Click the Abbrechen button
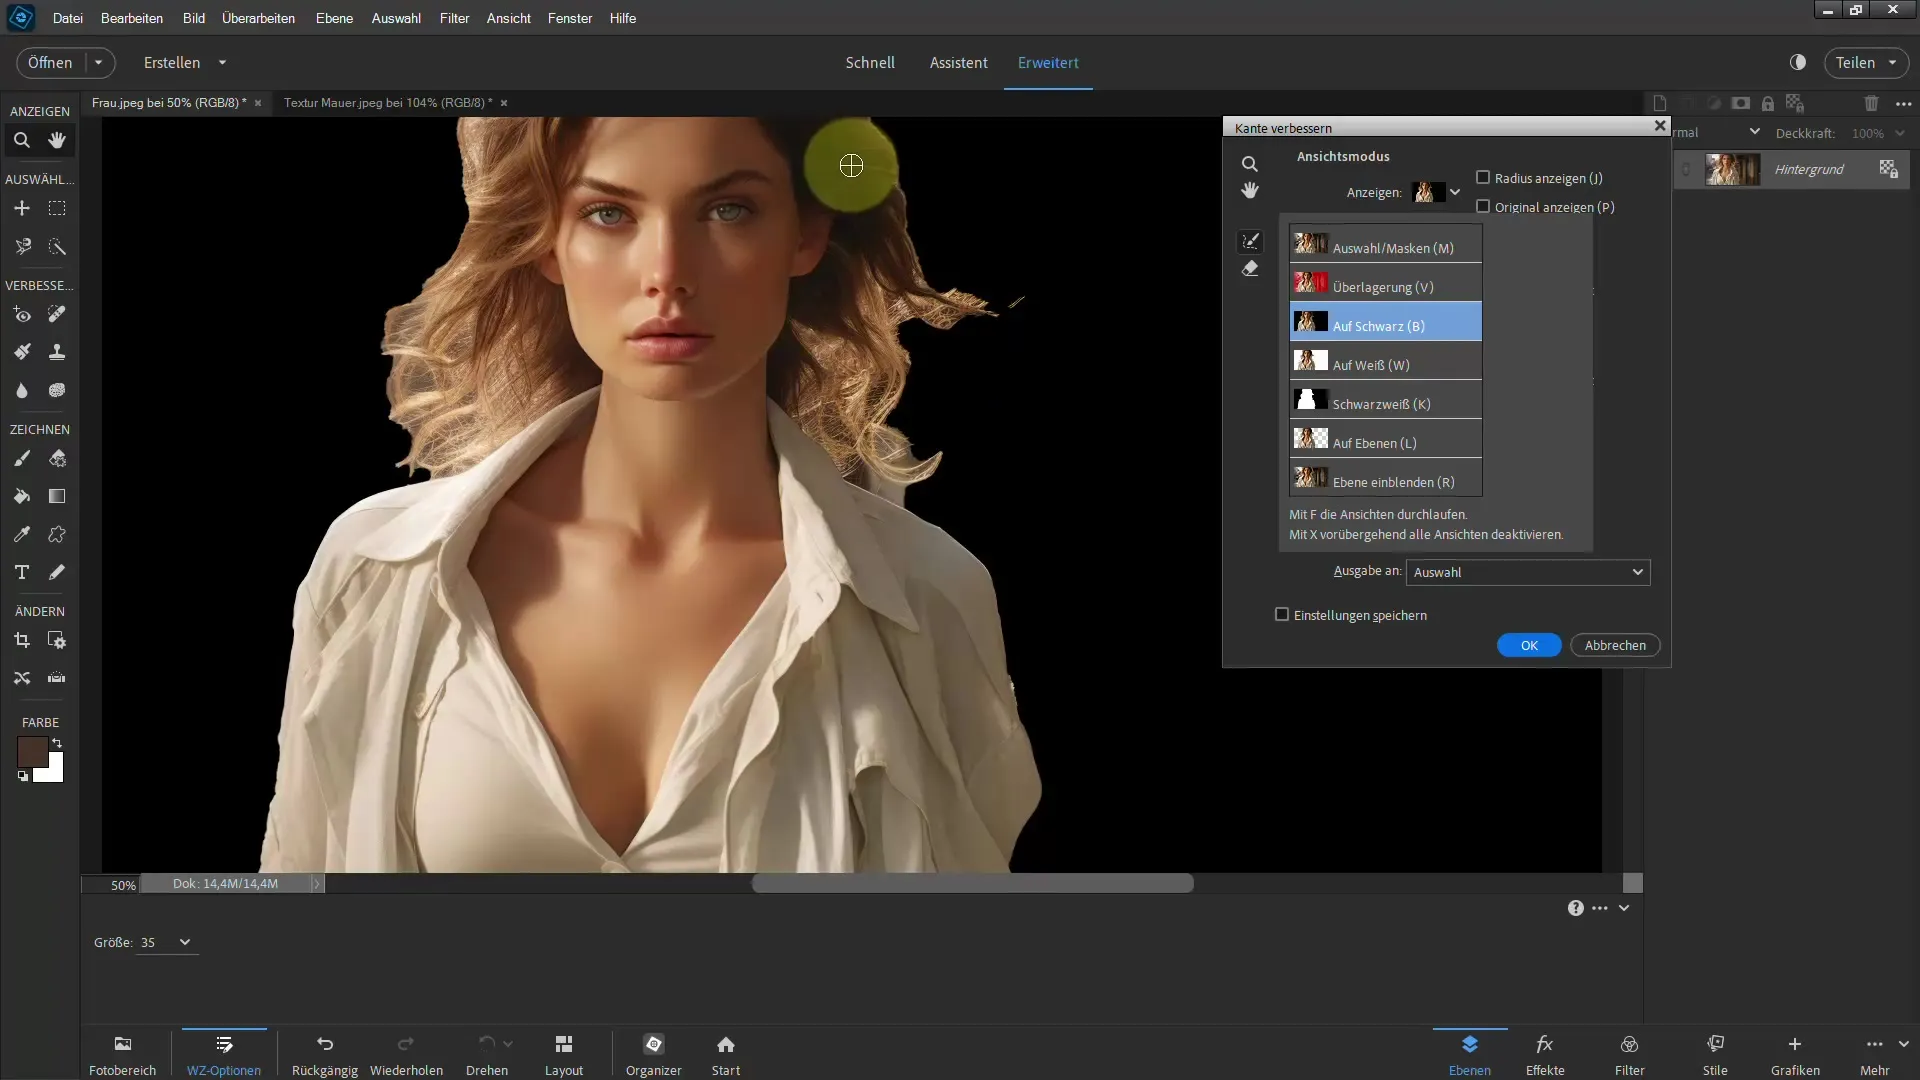The height and width of the screenshot is (1080, 1920). tap(1614, 646)
